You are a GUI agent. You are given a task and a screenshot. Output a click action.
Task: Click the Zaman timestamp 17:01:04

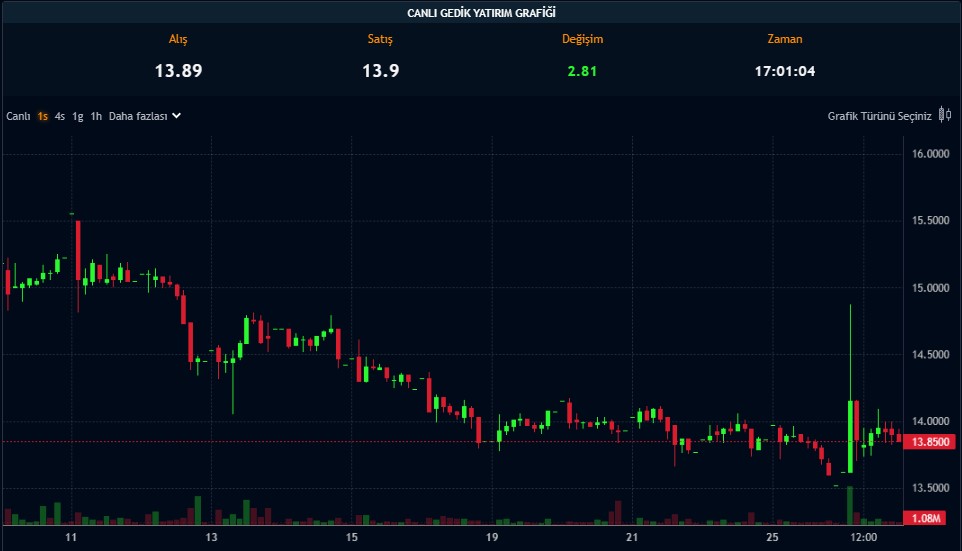(x=784, y=71)
